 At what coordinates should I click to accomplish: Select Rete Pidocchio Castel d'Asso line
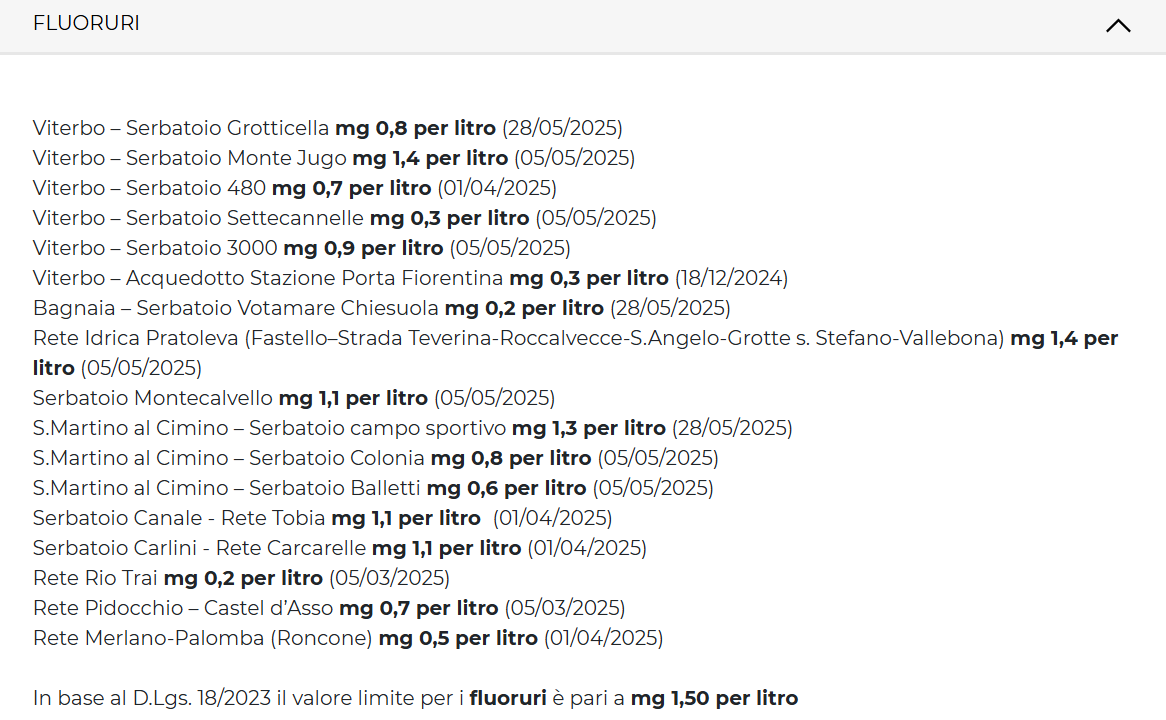[x=328, y=608]
